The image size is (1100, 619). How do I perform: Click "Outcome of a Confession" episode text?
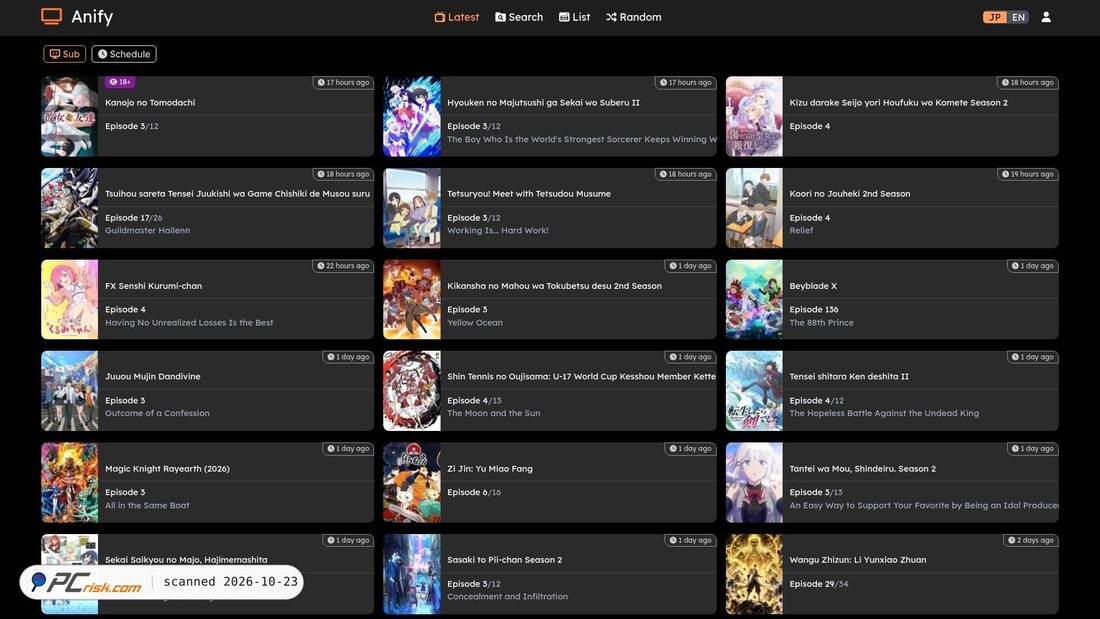point(157,413)
